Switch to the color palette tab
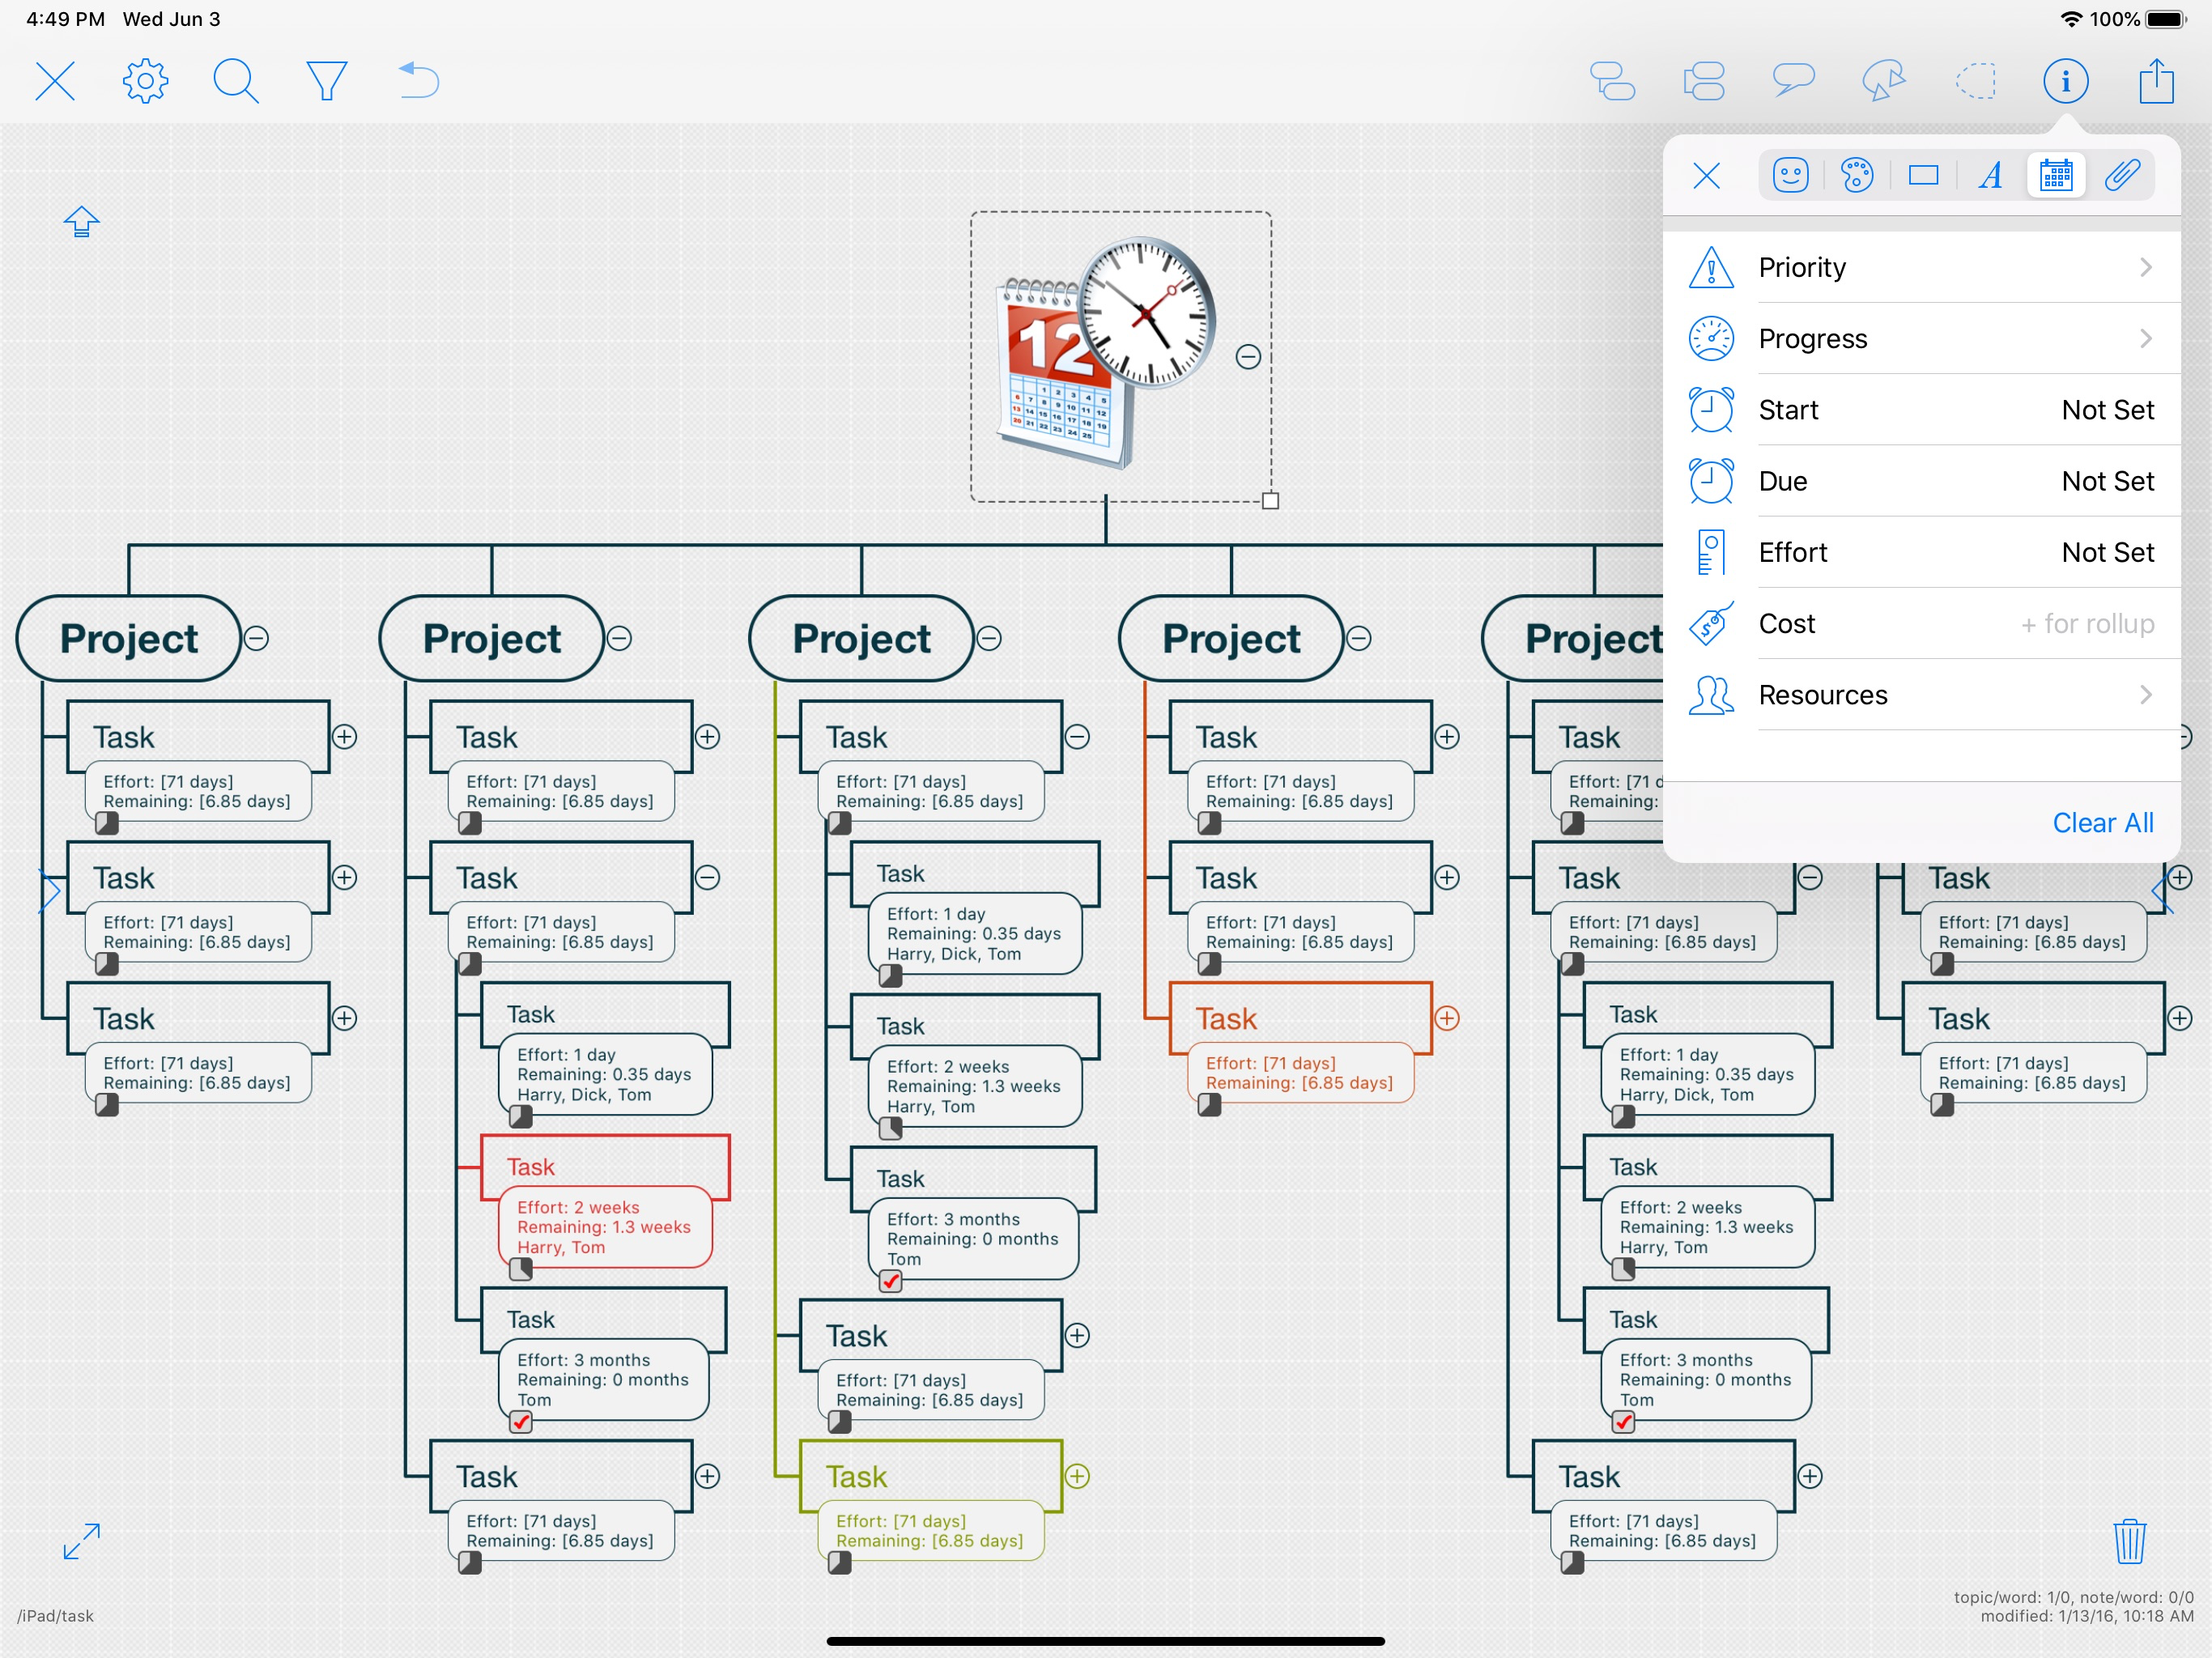This screenshot has height=1658, width=2212. [x=1856, y=176]
